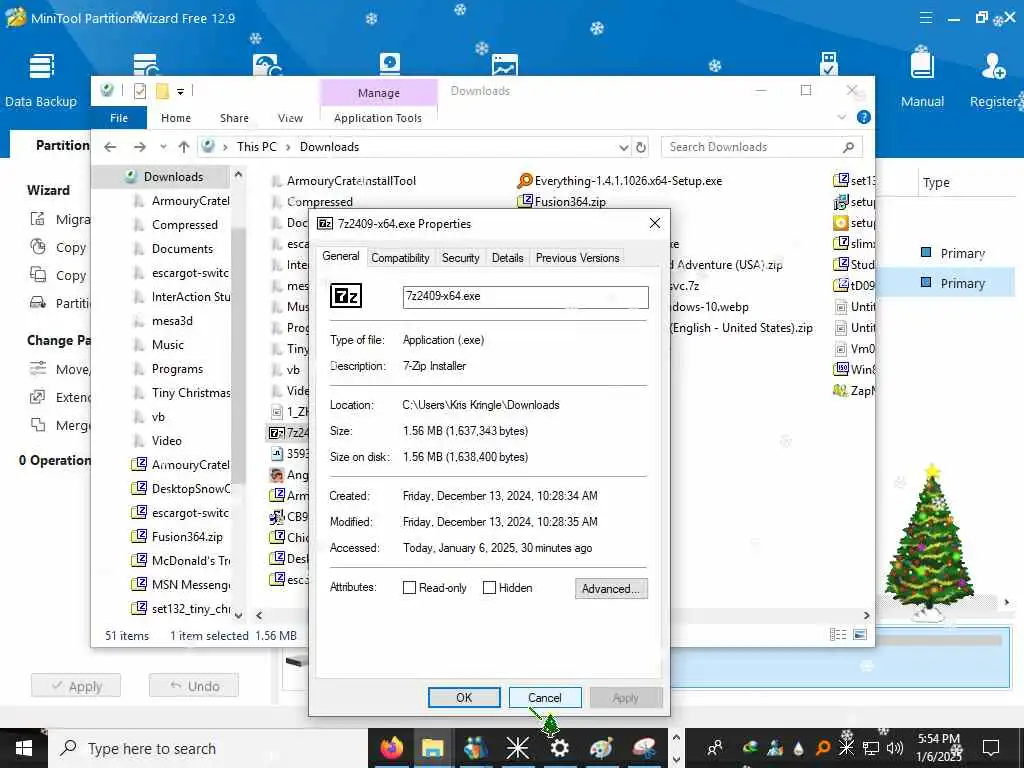
Task: Open address bar history dropdown
Action: point(624,148)
